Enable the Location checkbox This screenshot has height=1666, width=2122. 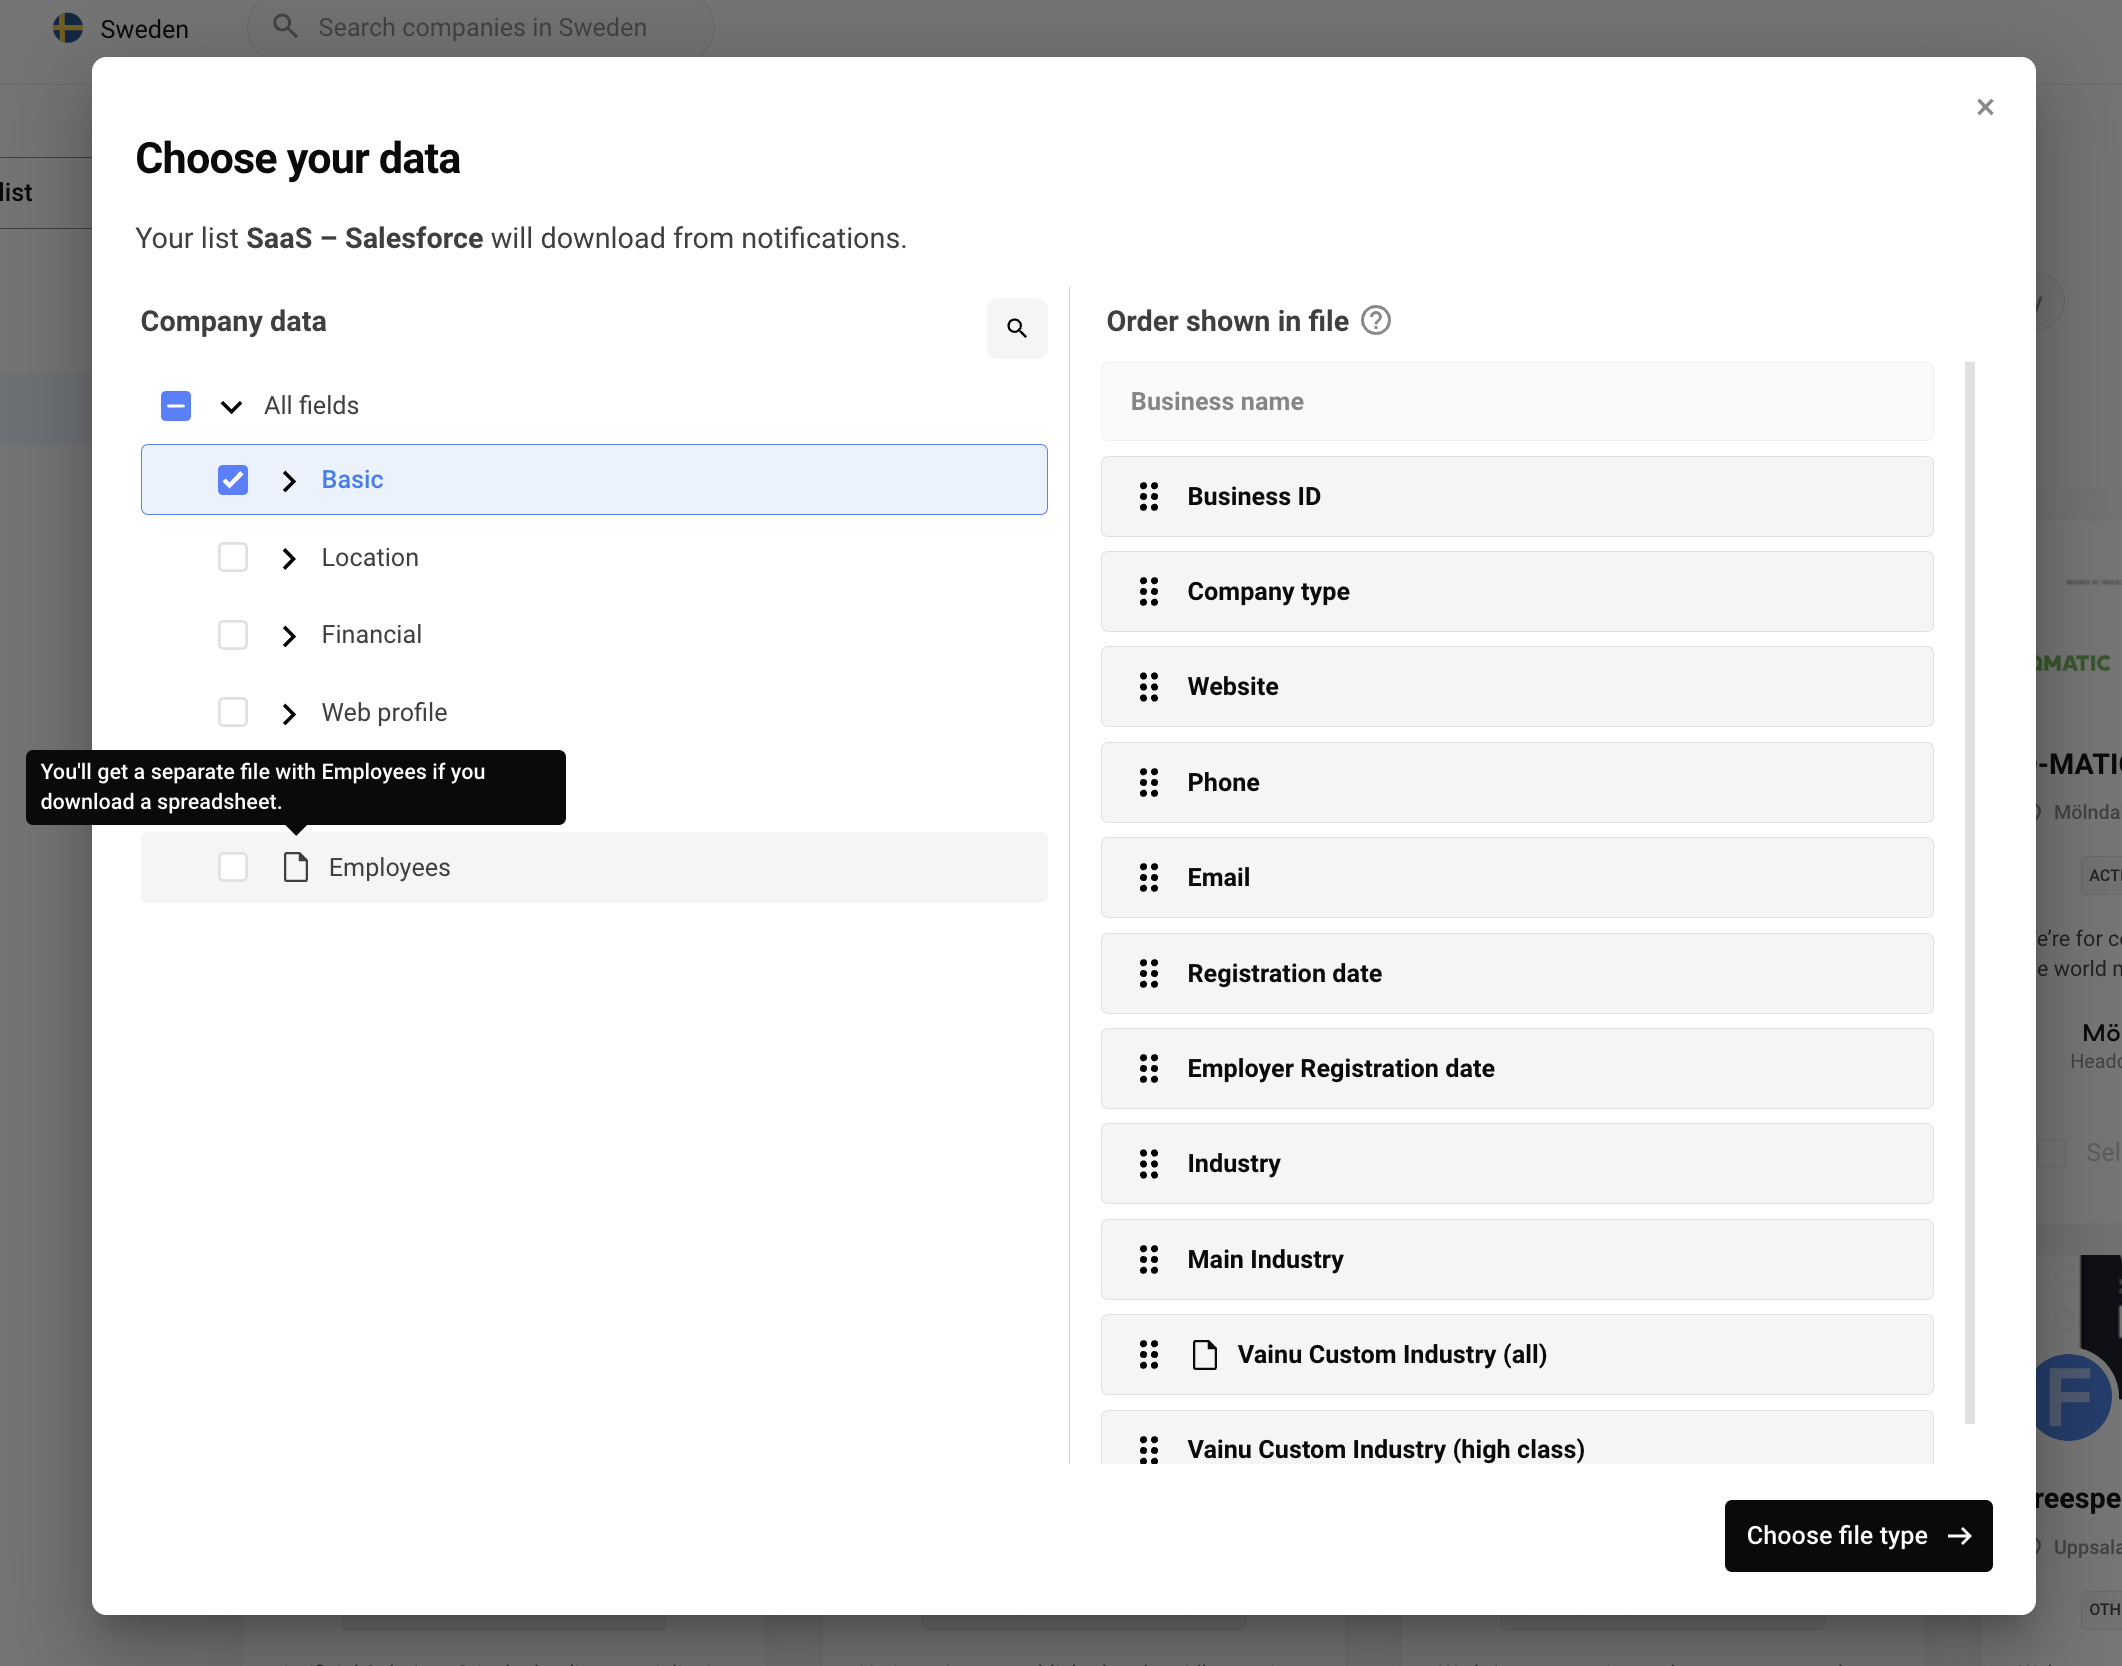point(233,557)
